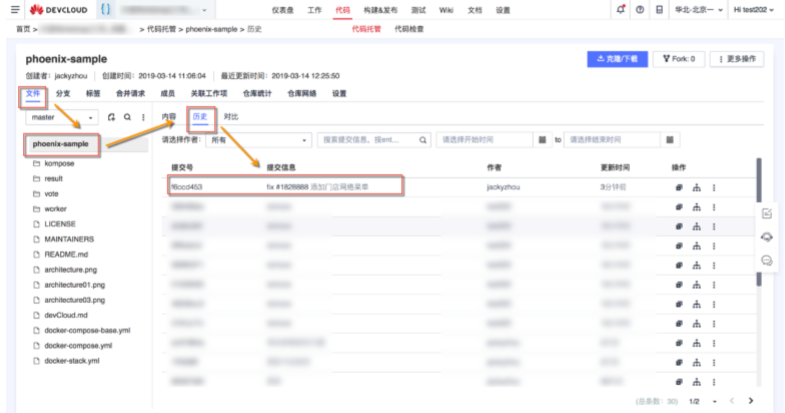Open the docker-compose.yml file
Screen dimensions: 785x413
pos(78,345)
